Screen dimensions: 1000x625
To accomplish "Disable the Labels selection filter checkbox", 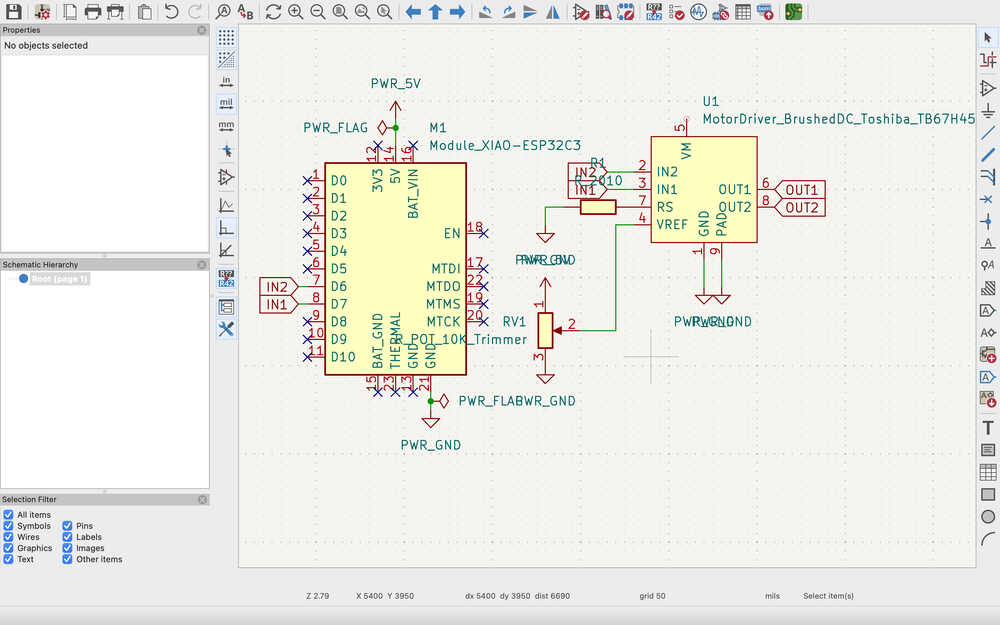I will pyautogui.click(x=68, y=537).
